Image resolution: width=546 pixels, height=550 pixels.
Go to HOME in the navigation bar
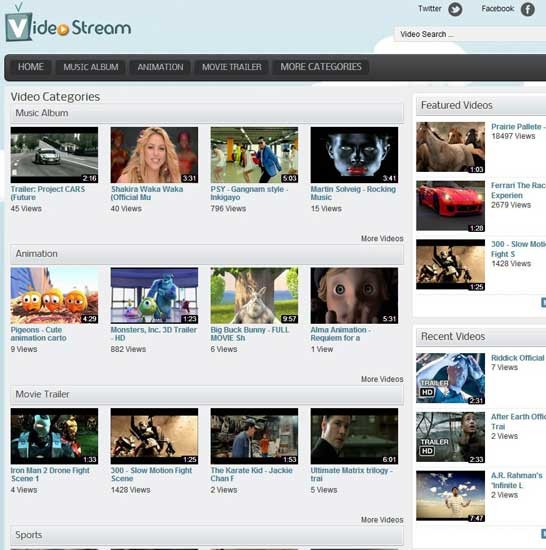pos(31,67)
